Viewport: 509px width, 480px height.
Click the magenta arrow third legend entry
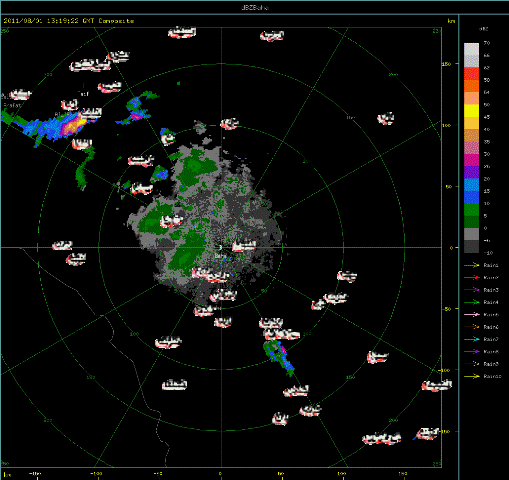tap(471, 290)
